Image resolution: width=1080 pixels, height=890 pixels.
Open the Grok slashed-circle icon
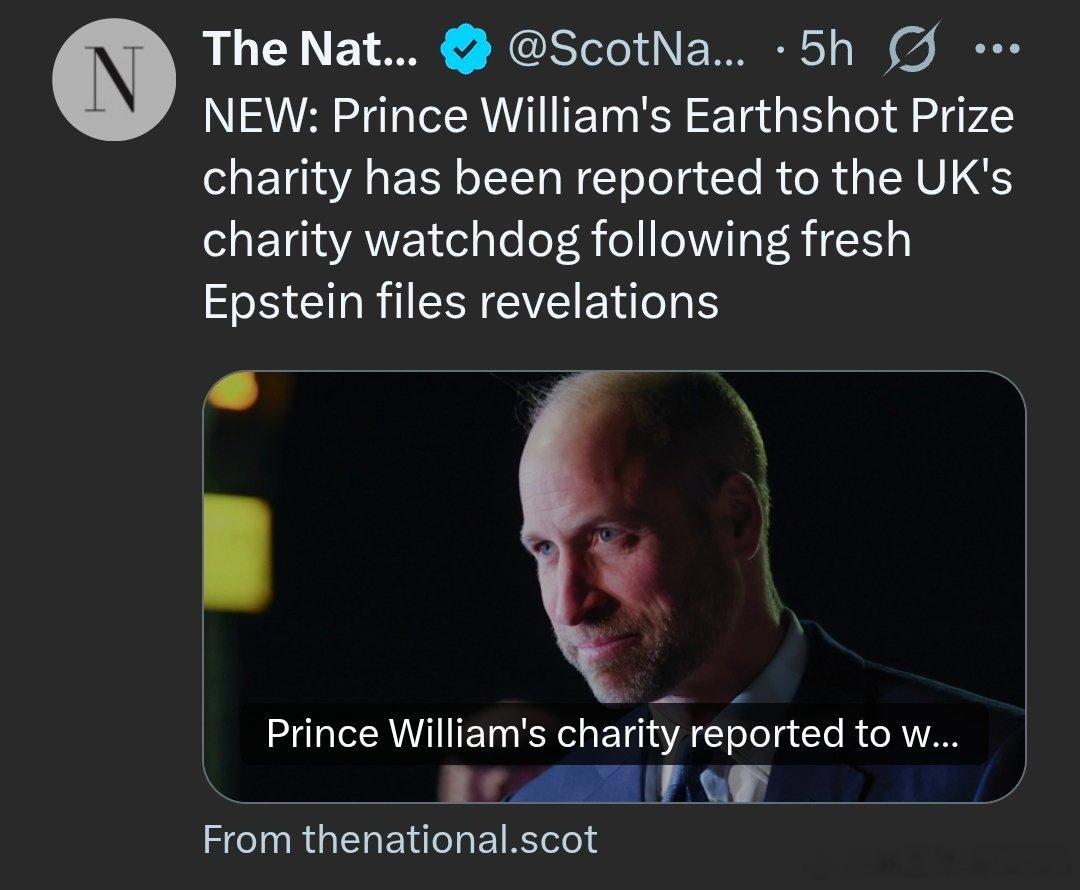tap(908, 49)
